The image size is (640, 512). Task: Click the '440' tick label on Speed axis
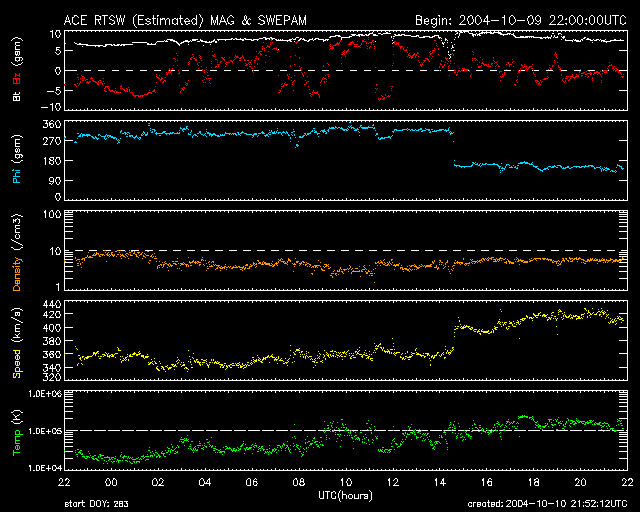[52, 304]
